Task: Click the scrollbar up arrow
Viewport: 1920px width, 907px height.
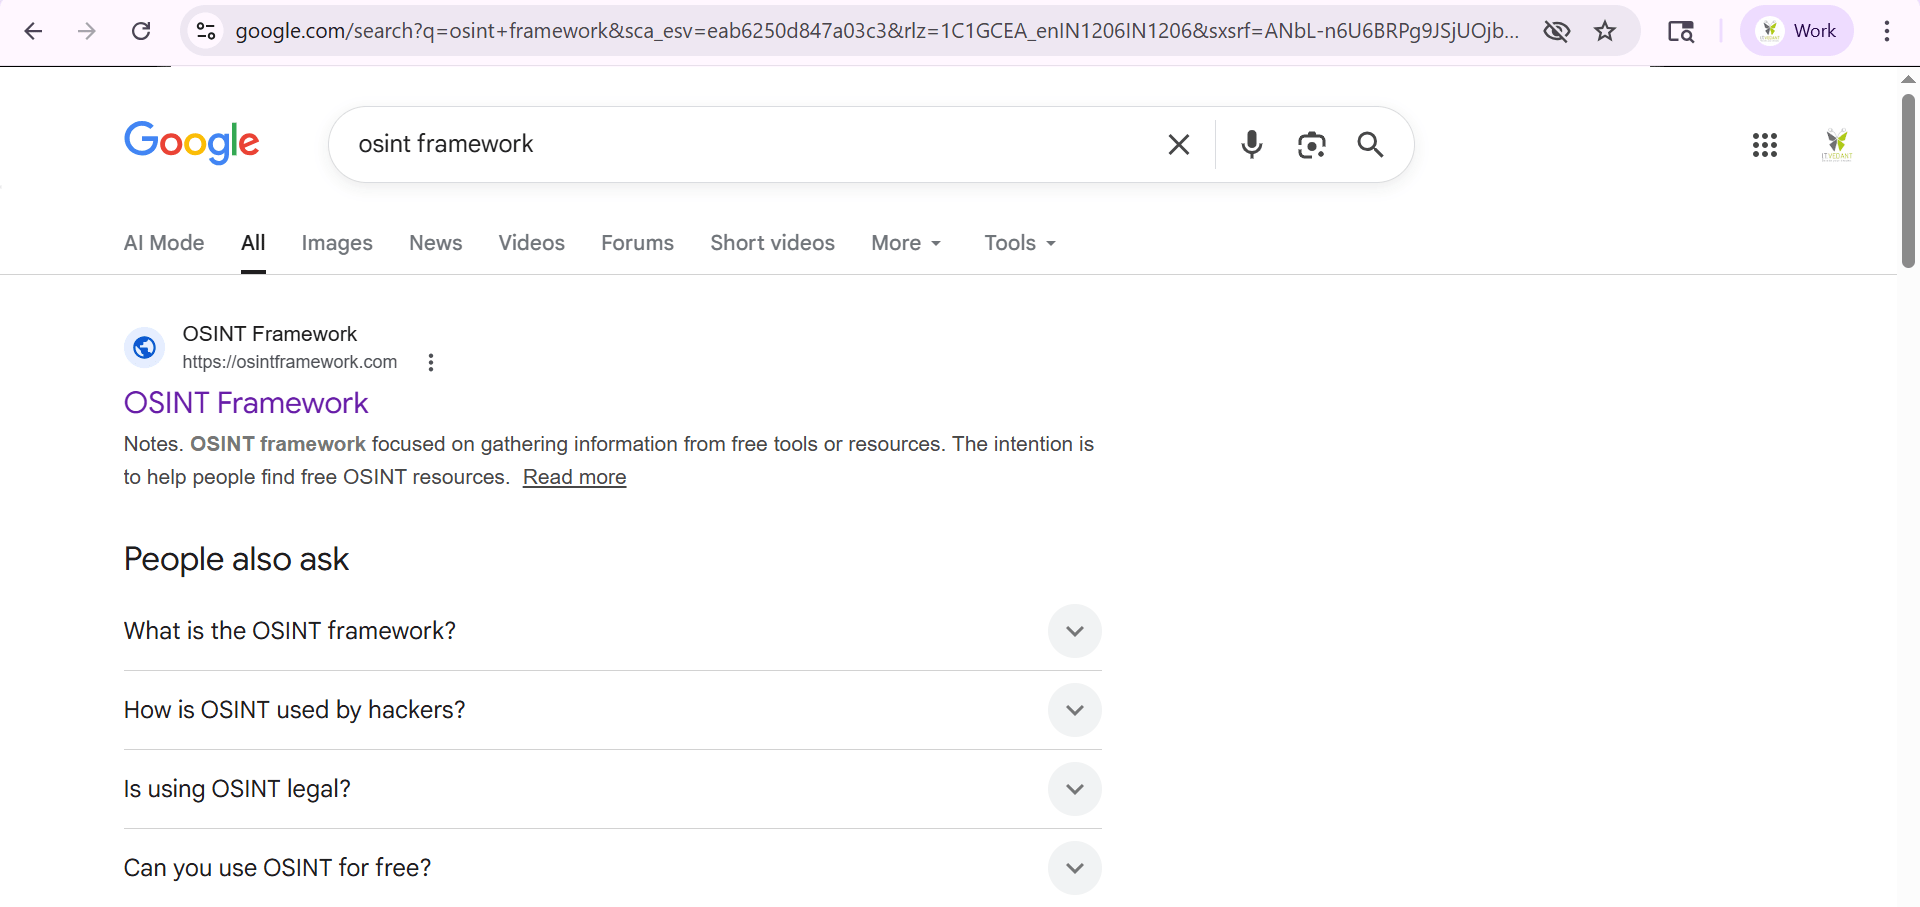Action: click(1908, 79)
